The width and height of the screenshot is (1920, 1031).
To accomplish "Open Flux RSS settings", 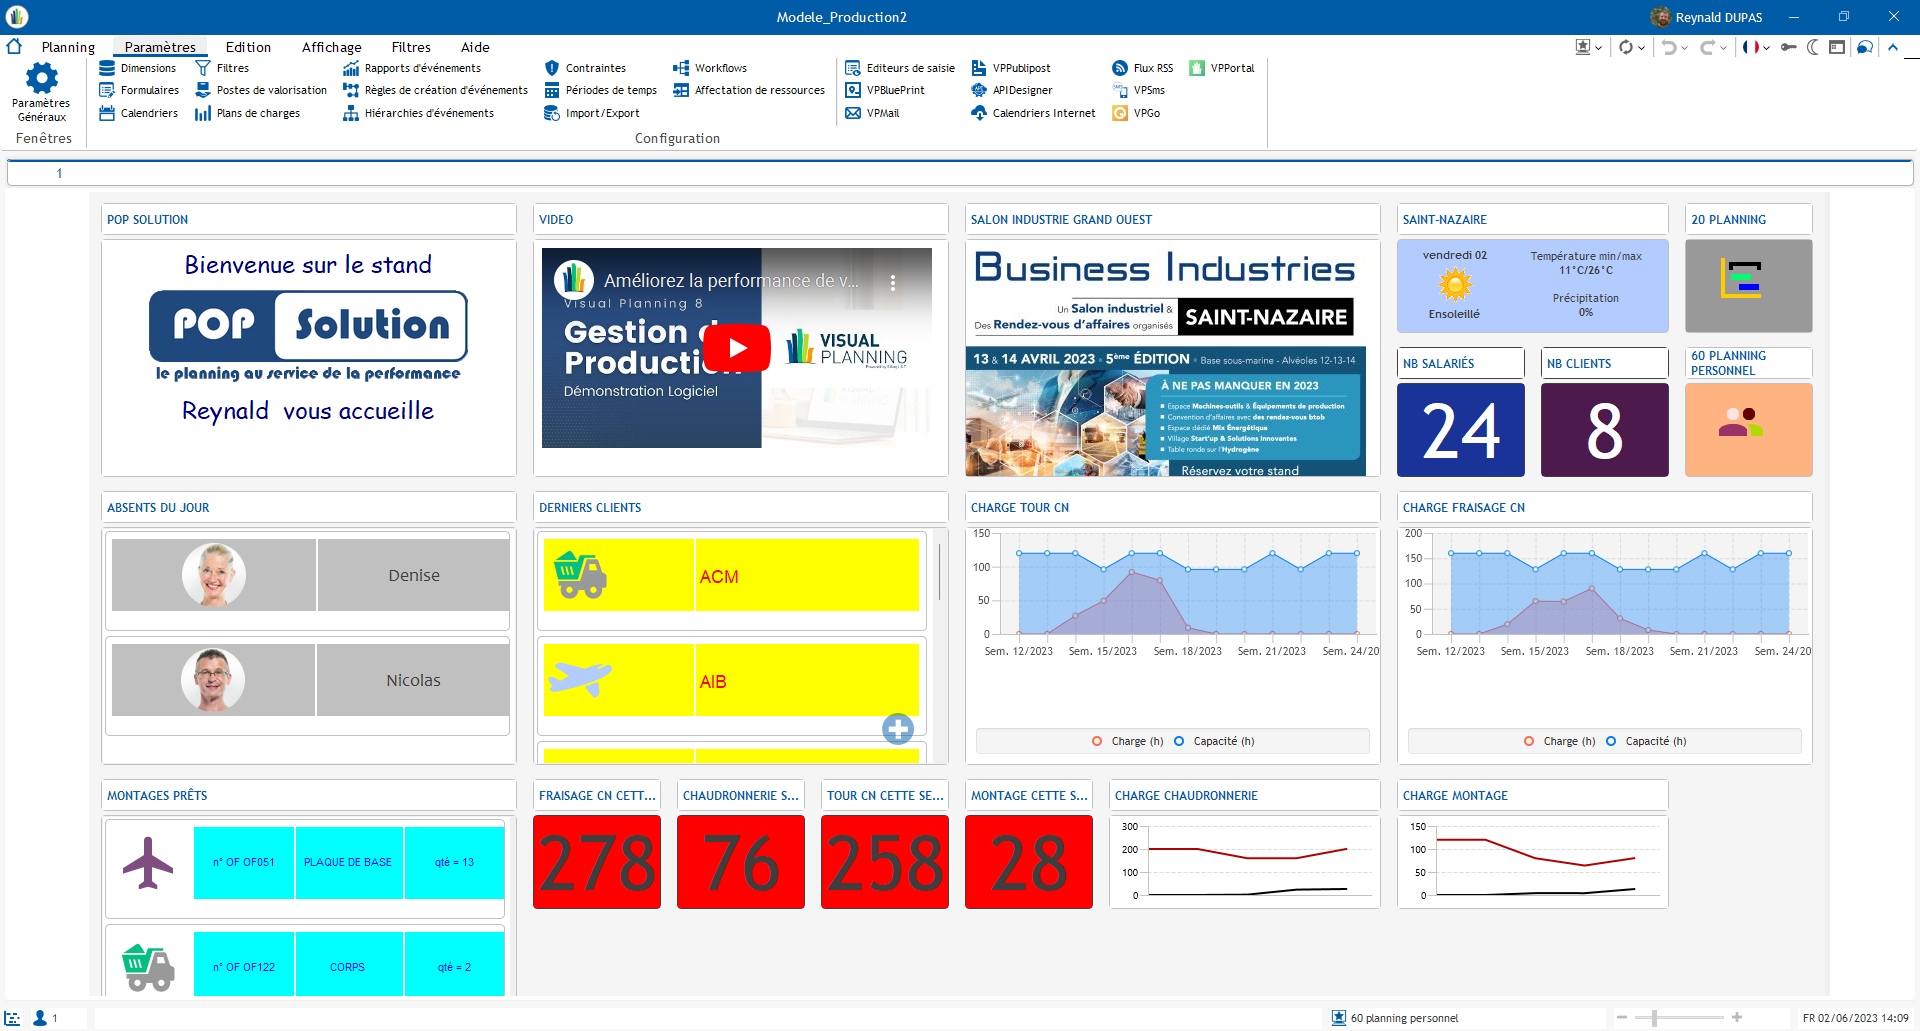I will coord(1143,68).
